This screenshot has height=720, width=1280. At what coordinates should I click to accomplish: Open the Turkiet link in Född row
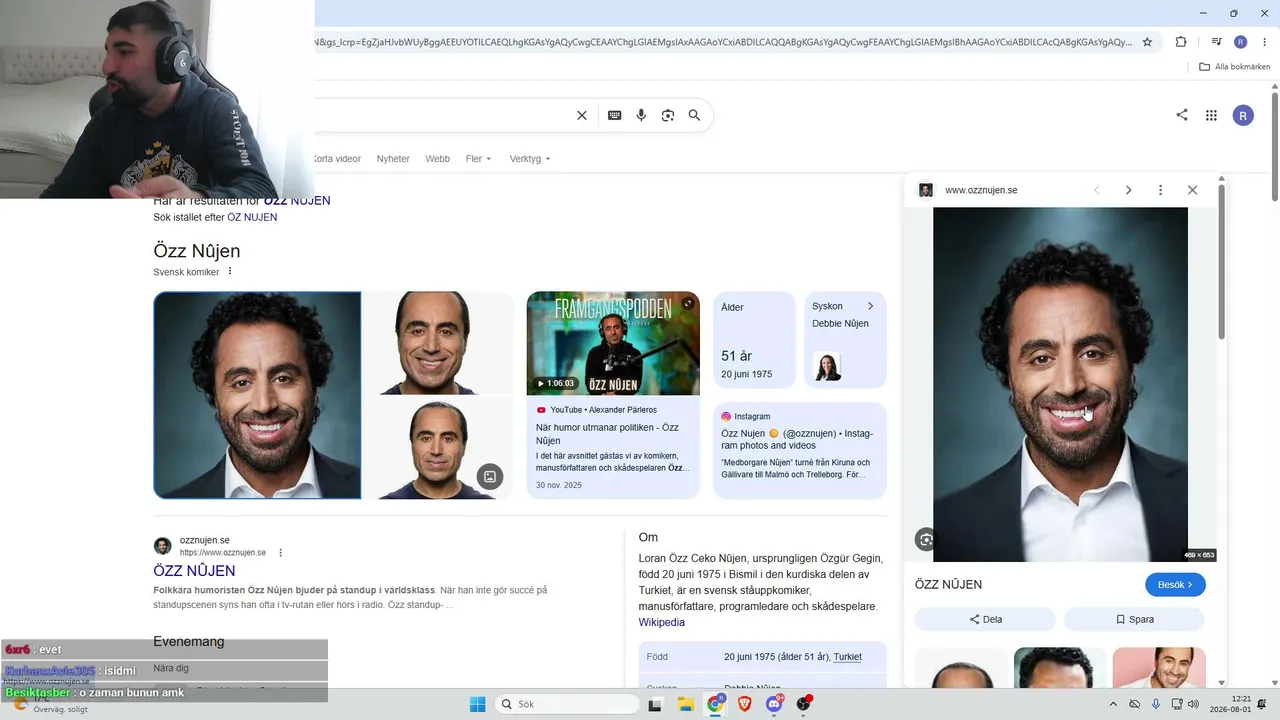point(847,657)
